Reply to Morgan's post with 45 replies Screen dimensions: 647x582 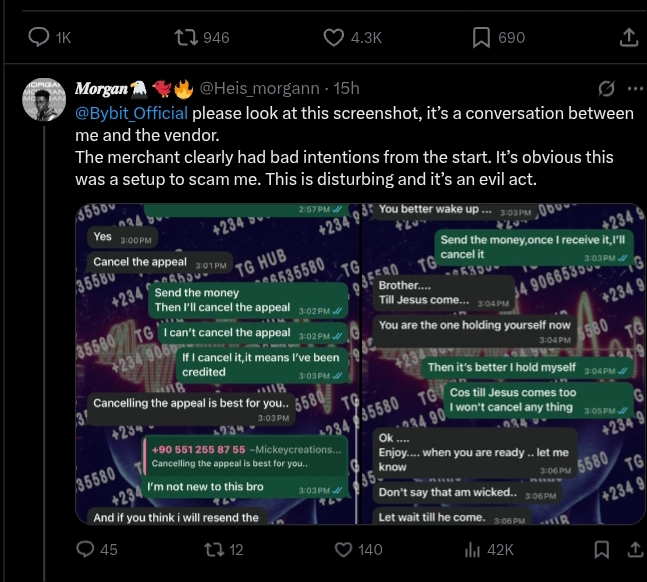85,549
